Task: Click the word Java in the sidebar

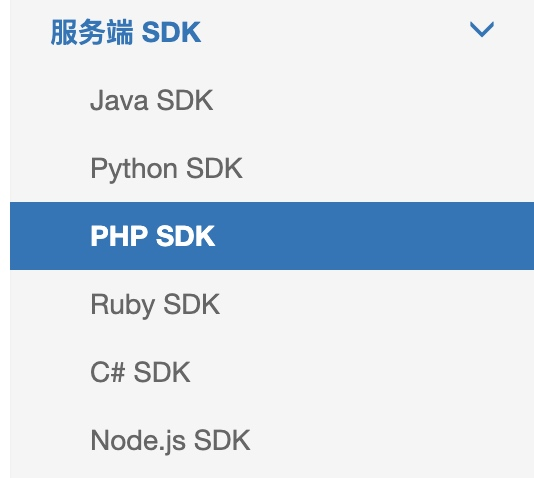Action: [119, 100]
